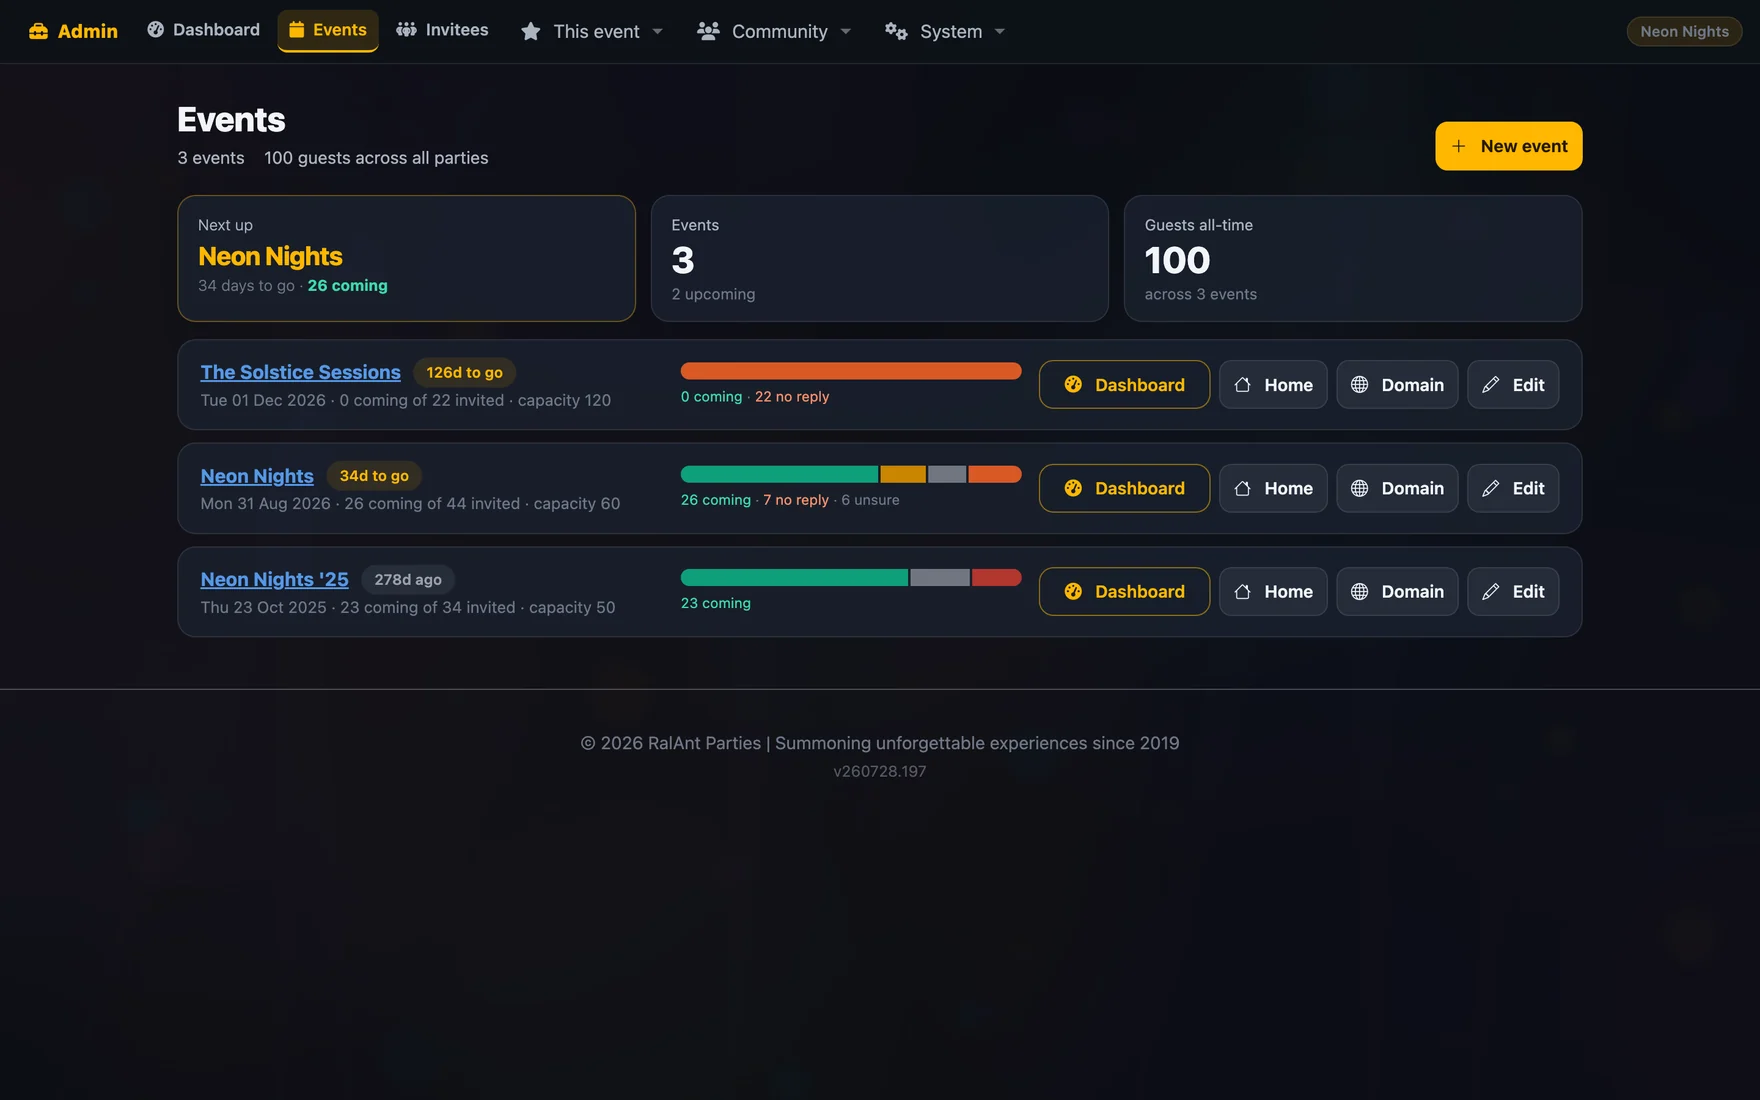This screenshot has width=1760, height=1100.
Task: Click the Dashboard gauge icon in navbar
Action: (155, 30)
